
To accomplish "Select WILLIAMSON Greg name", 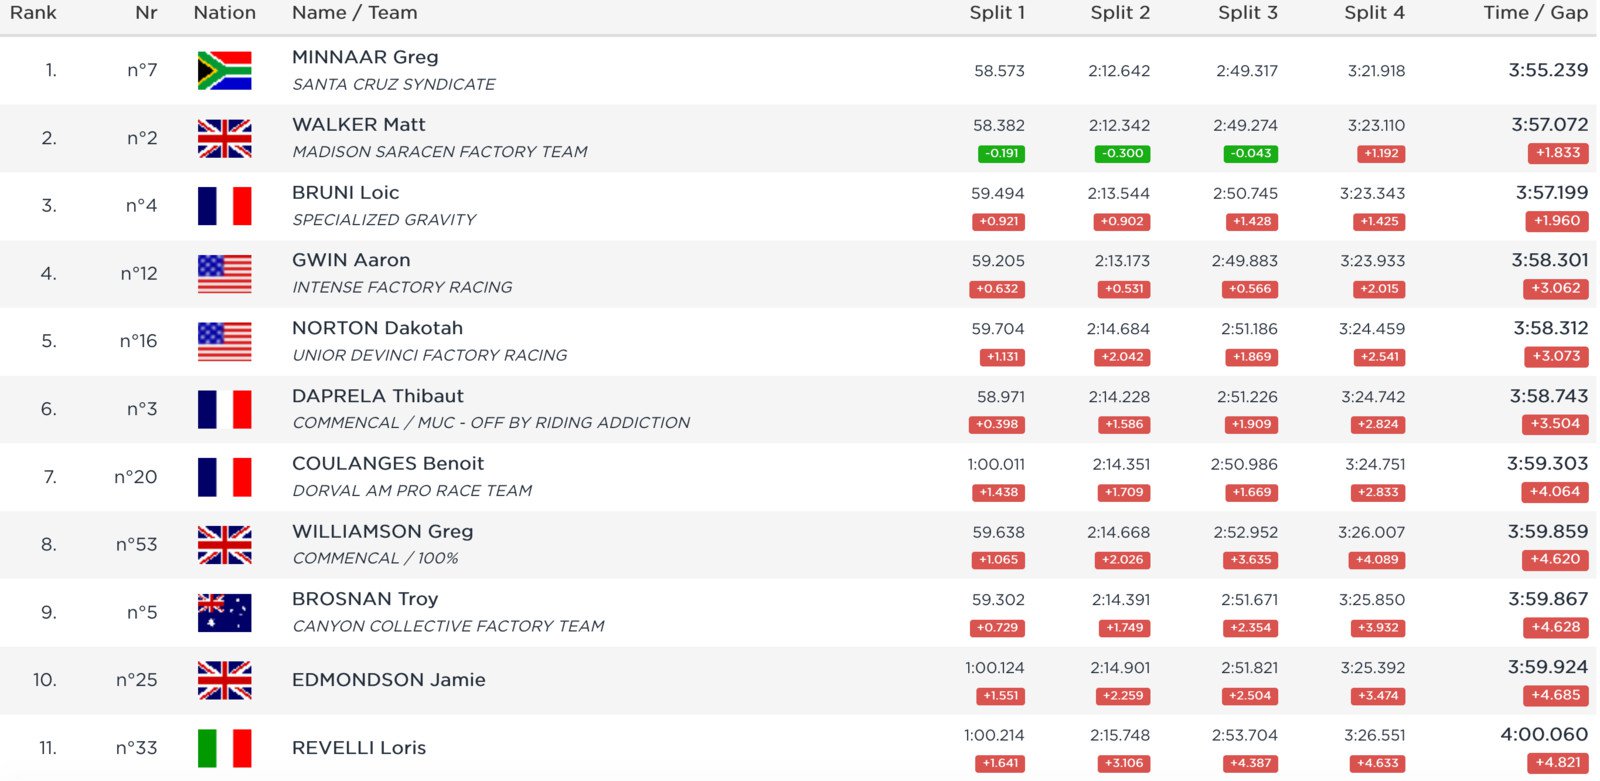I will pos(383,532).
